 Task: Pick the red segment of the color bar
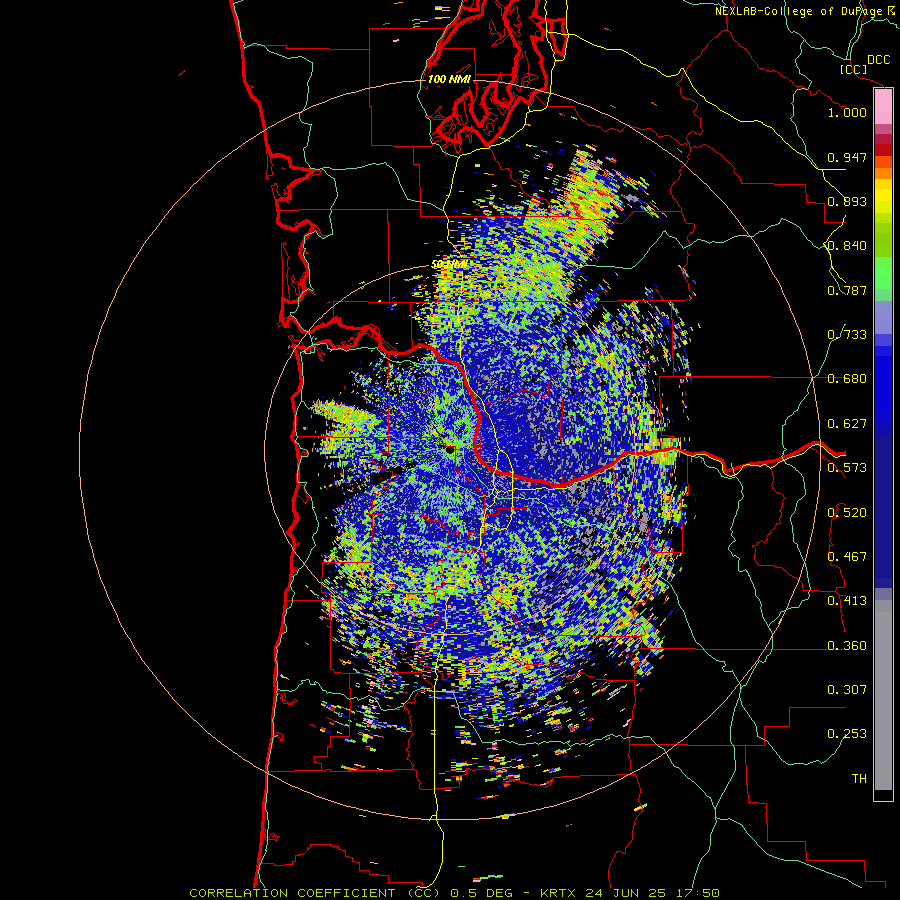coord(883,149)
